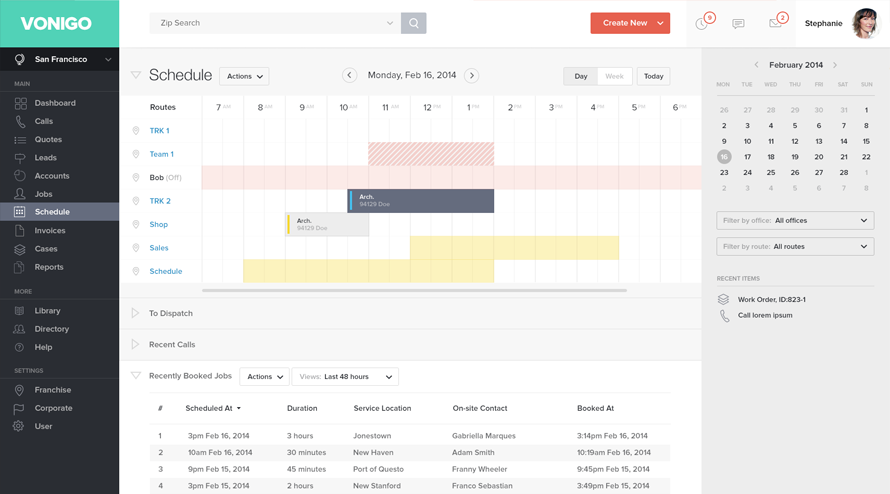Open Filter by office dropdown
The image size is (890, 494).
pos(795,220)
